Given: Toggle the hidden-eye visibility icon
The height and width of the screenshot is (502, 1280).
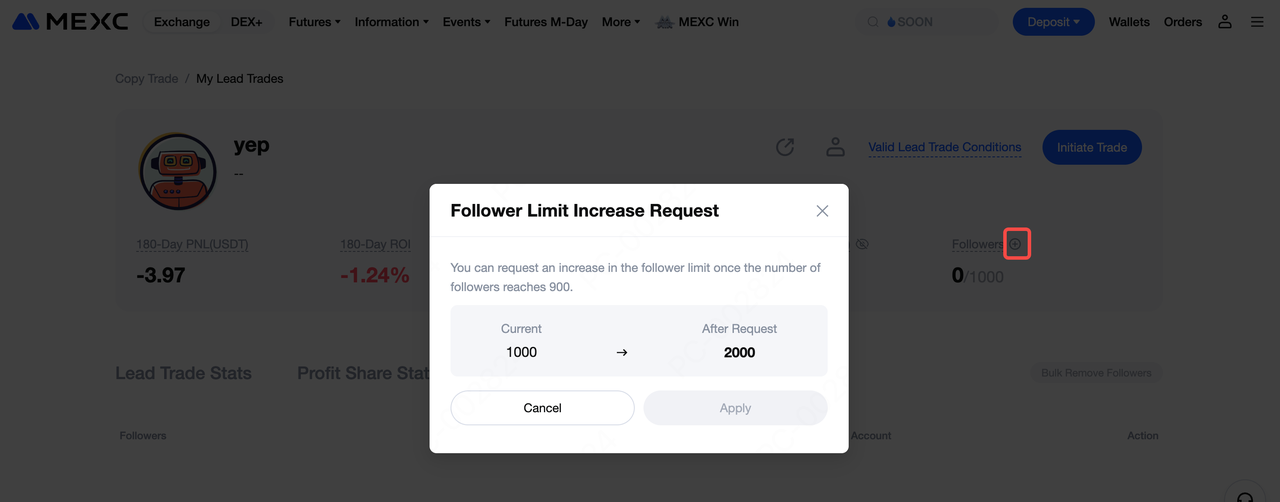Looking at the screenshot, I should tap(863, 244).
